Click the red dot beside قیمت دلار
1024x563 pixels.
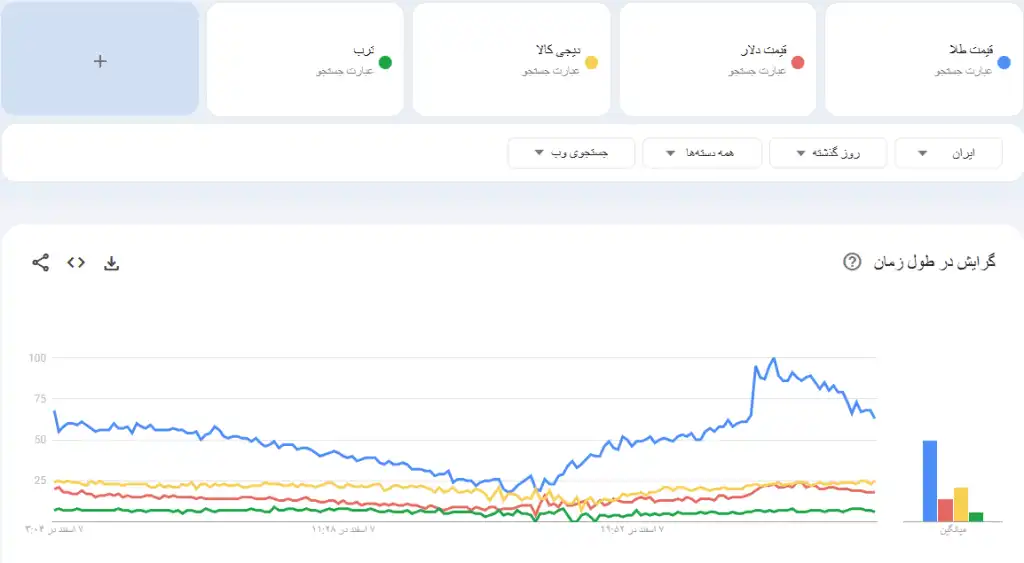tap(798, 63)
